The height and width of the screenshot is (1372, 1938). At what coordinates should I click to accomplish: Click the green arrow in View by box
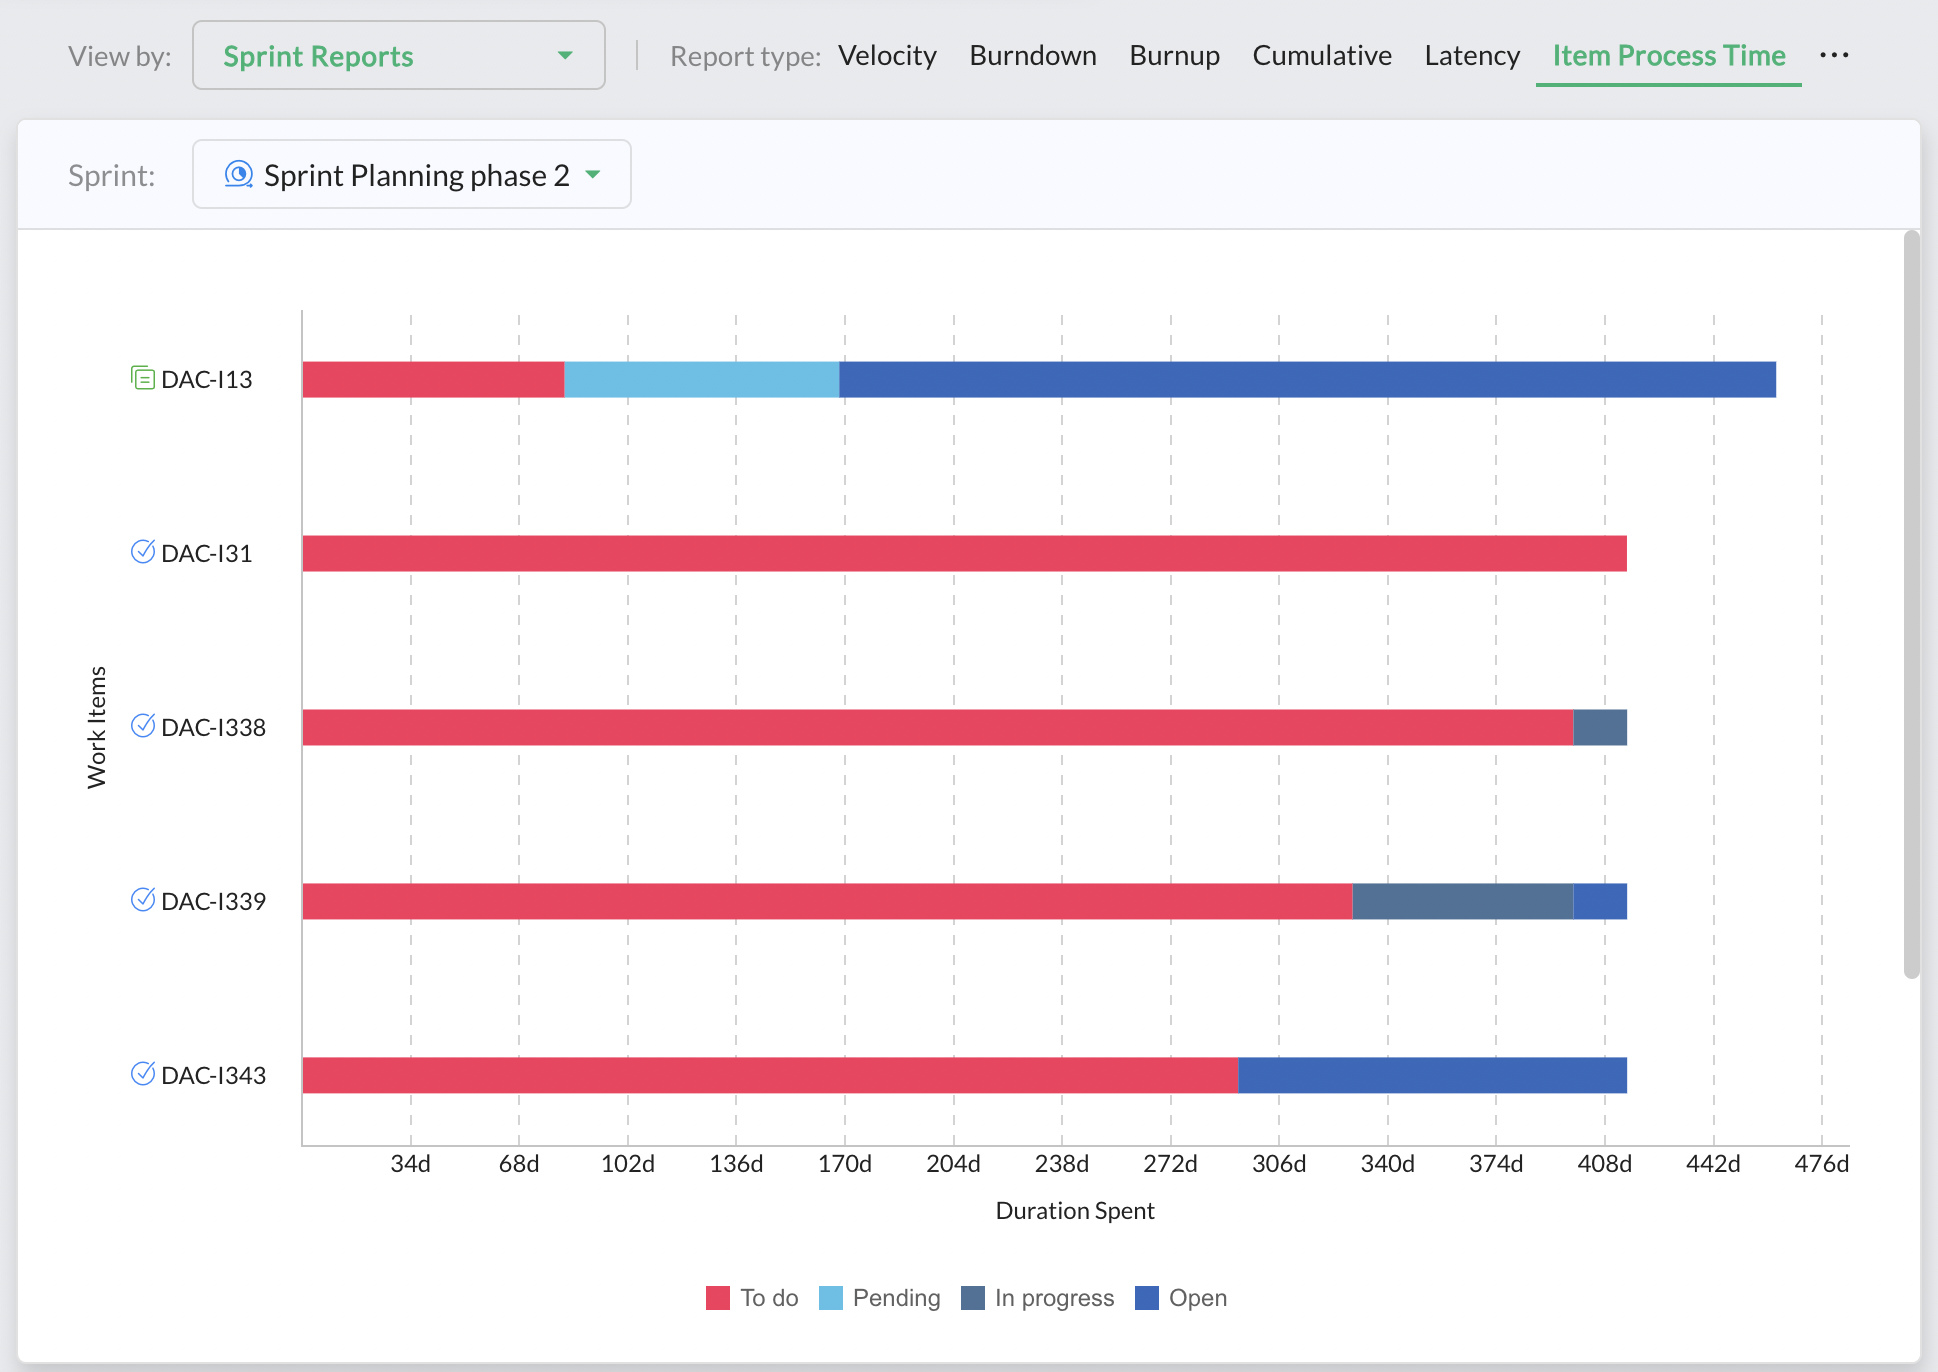[565, 56]
